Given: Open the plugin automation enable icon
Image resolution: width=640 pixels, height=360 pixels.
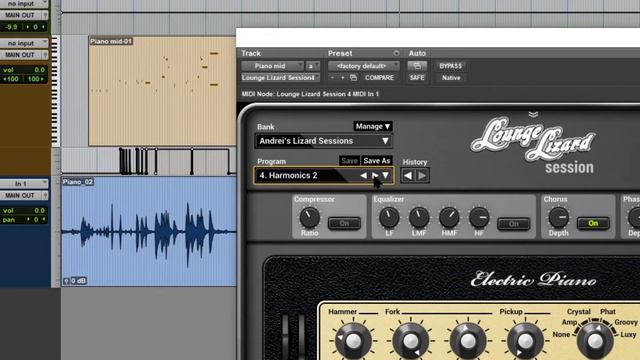Looking at the screenshot, I should (x=417, y=66).
